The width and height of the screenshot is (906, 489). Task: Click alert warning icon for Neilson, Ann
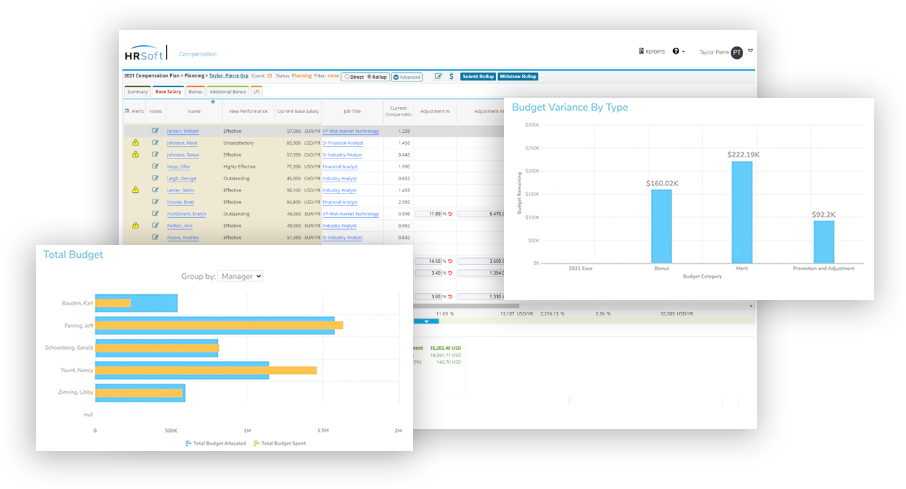pyautogui.click(x=136, y=226)
